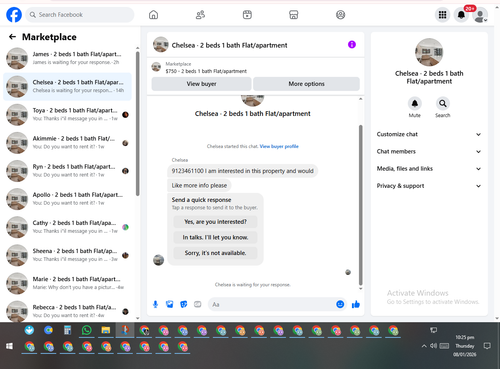The image size is (500, 369).
Task: Open the Home tab icon
Action: [x=153, y=15]
